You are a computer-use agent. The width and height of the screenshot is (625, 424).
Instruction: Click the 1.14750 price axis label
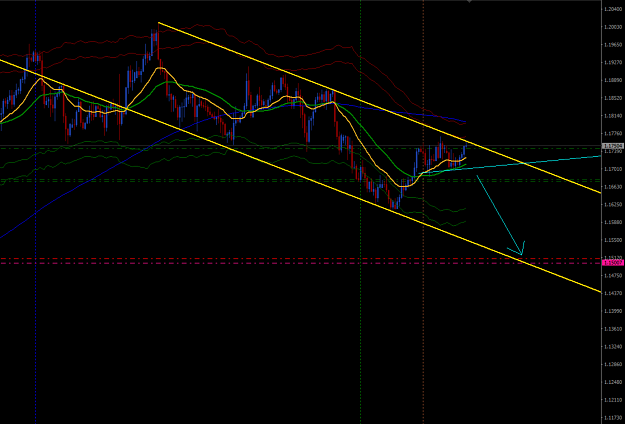point(613,275)
